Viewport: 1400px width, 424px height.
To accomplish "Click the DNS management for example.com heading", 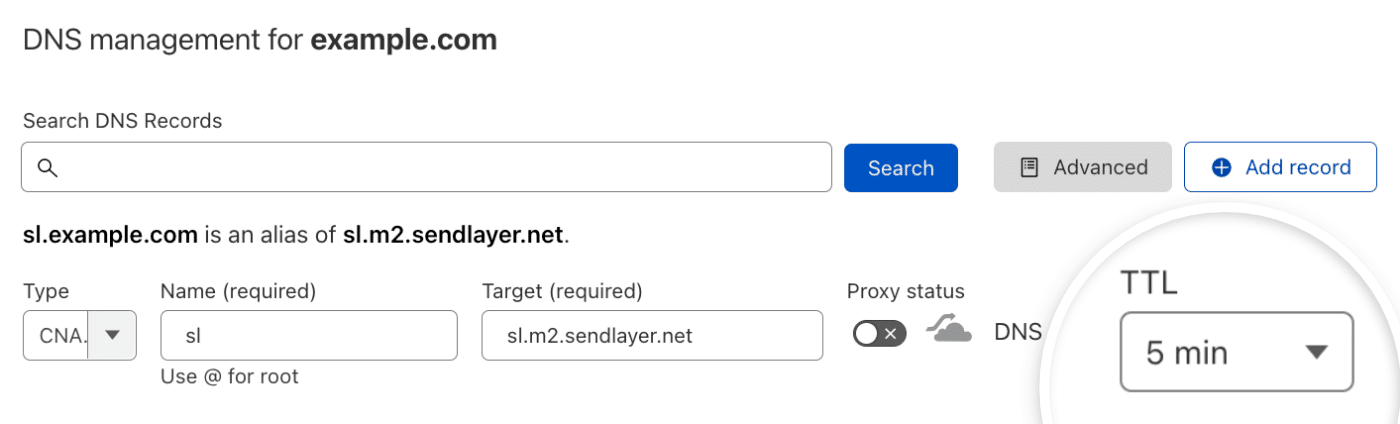I will (260, 40).
